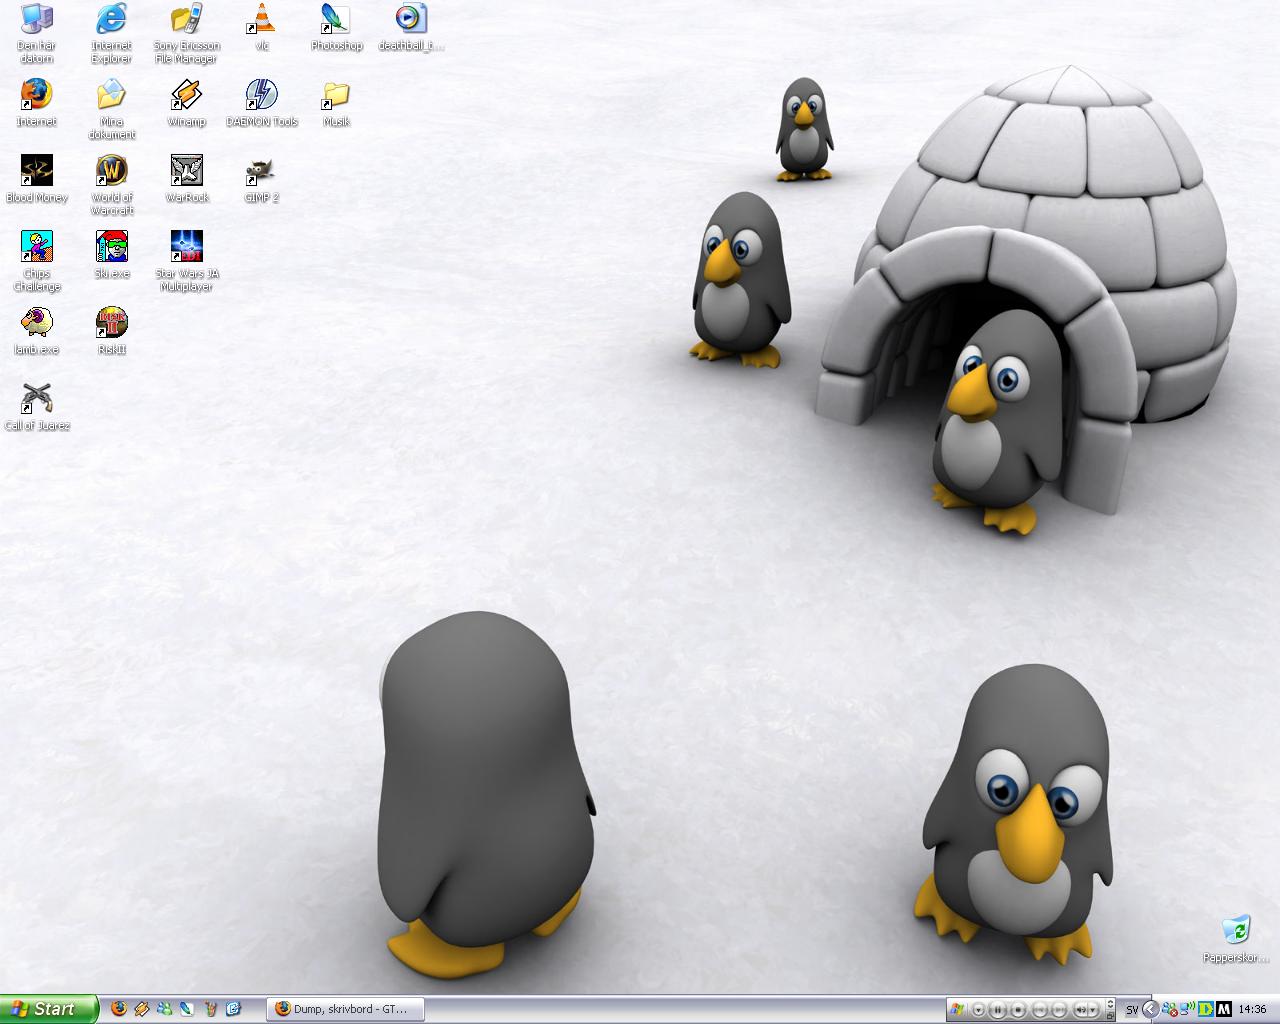Launch Firefox from the quick launch bar

click(x=119, y=1009)
